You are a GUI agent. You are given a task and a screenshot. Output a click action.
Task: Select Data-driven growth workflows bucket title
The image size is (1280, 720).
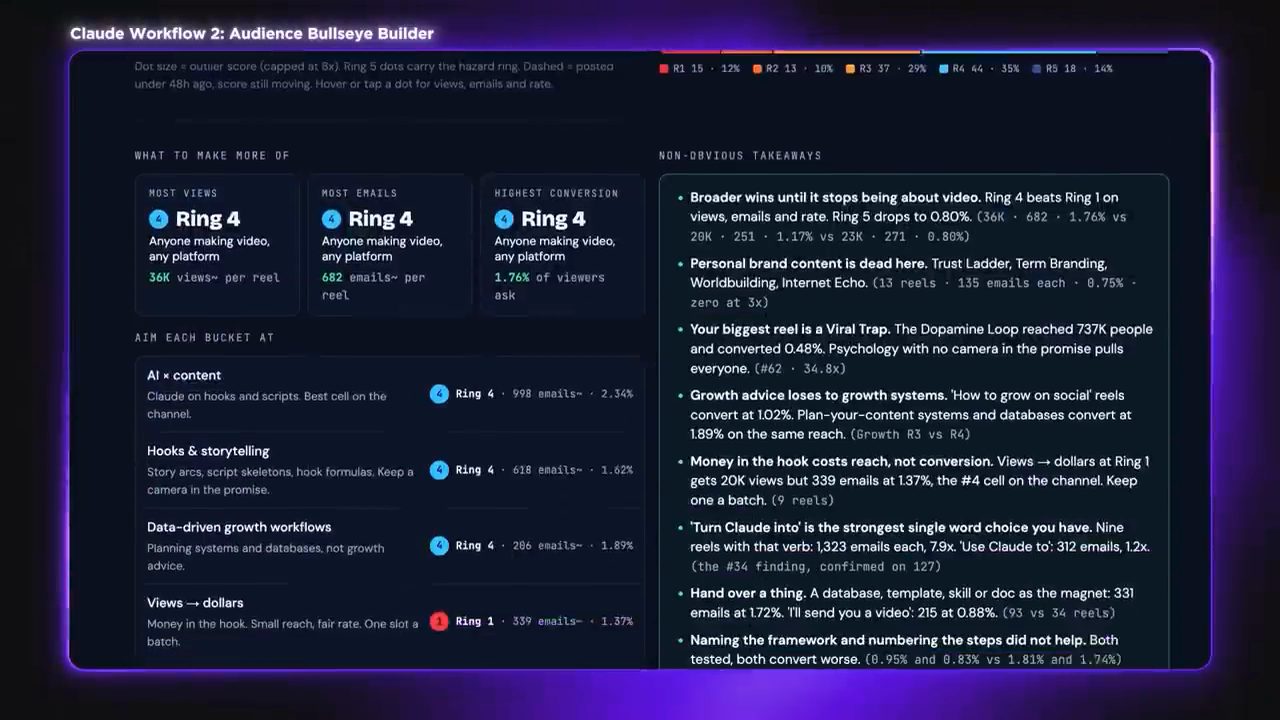click(239, 527)
